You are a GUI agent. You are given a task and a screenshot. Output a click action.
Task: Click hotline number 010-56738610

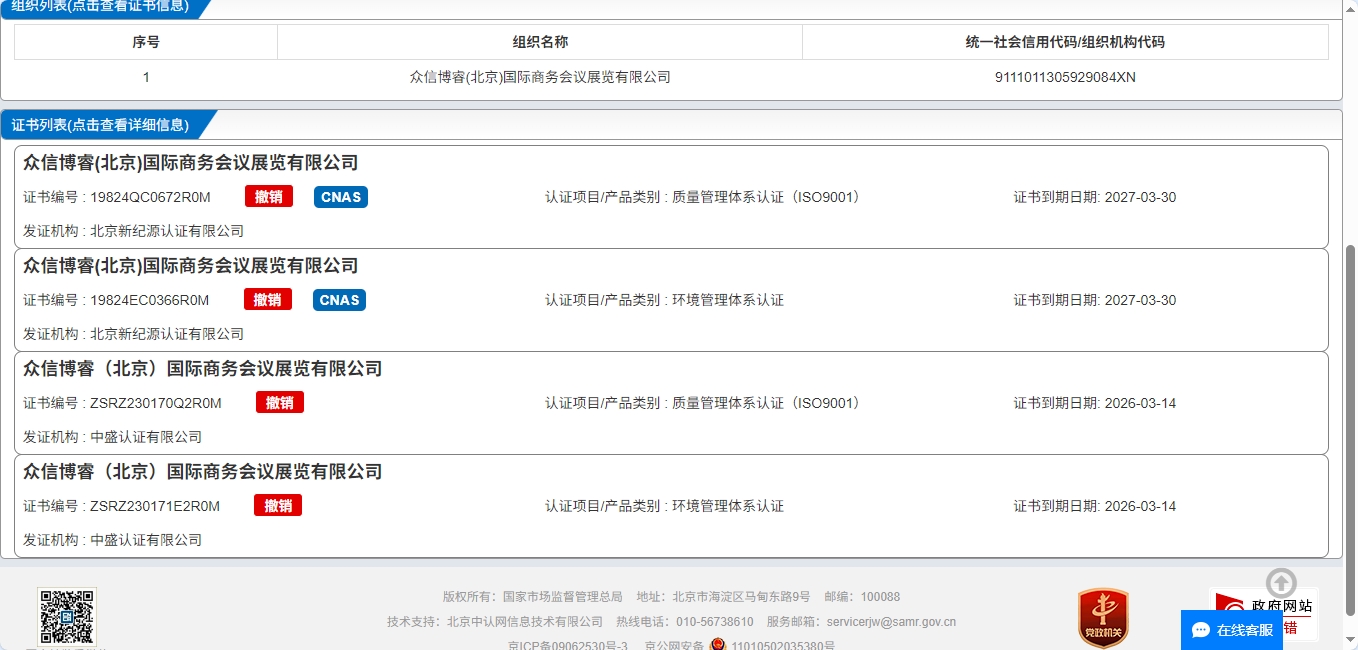[x=715, y=621]
